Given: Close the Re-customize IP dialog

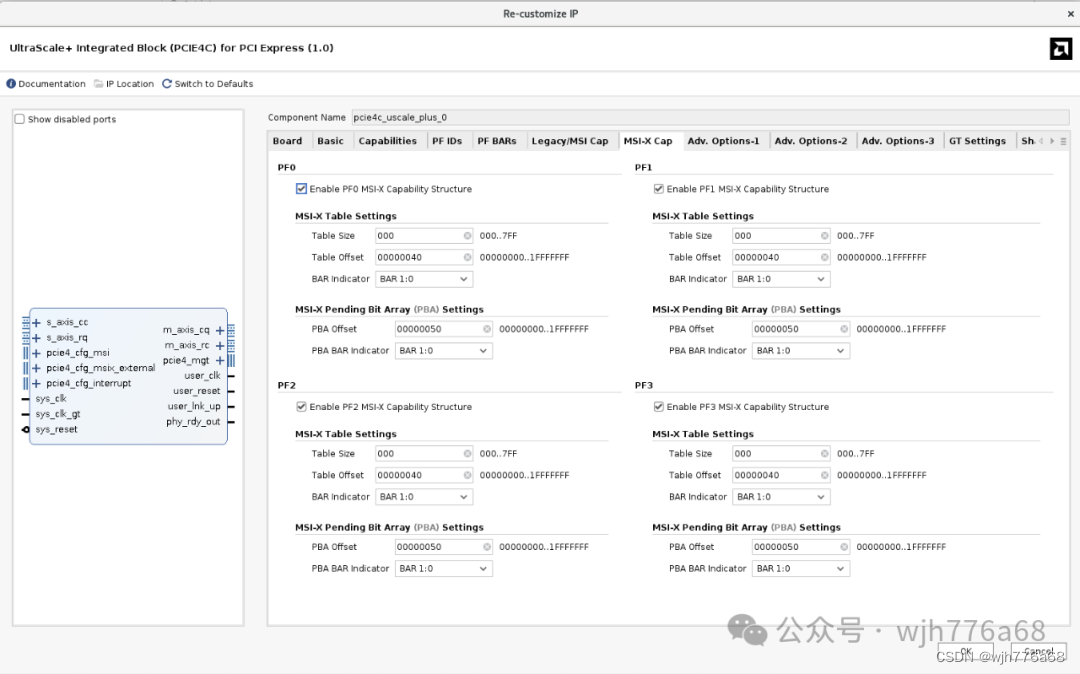Looking at the screenshot, I should click(1070, 14).
